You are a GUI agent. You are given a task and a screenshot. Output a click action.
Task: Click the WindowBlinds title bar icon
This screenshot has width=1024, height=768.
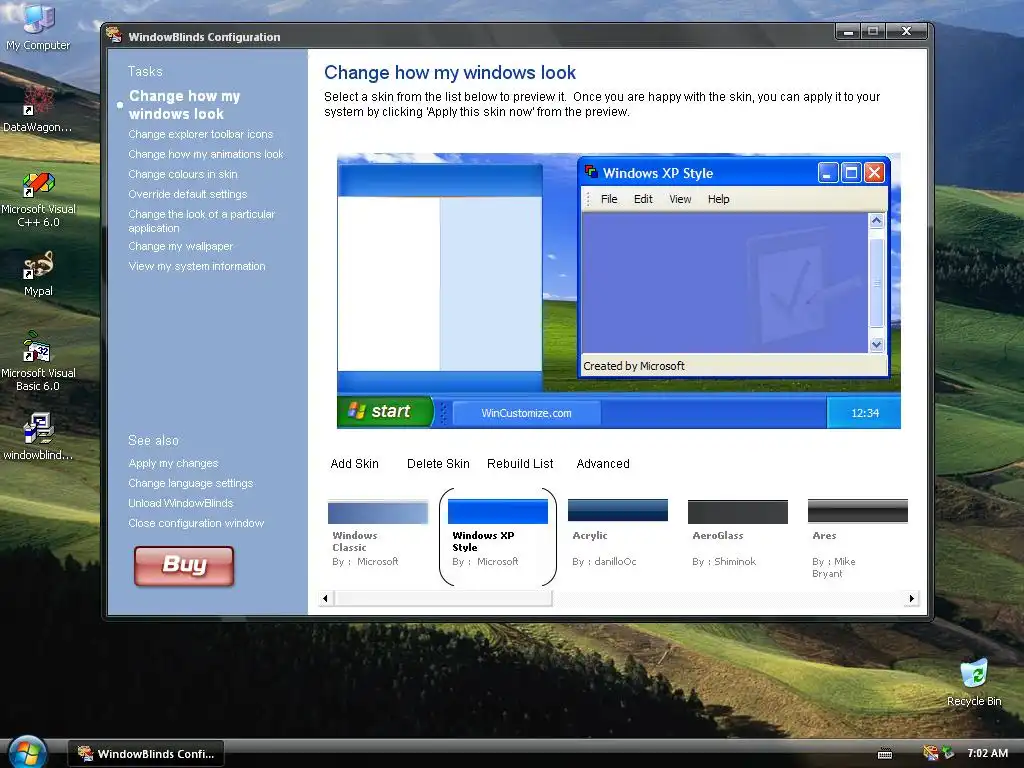[114, 35]
